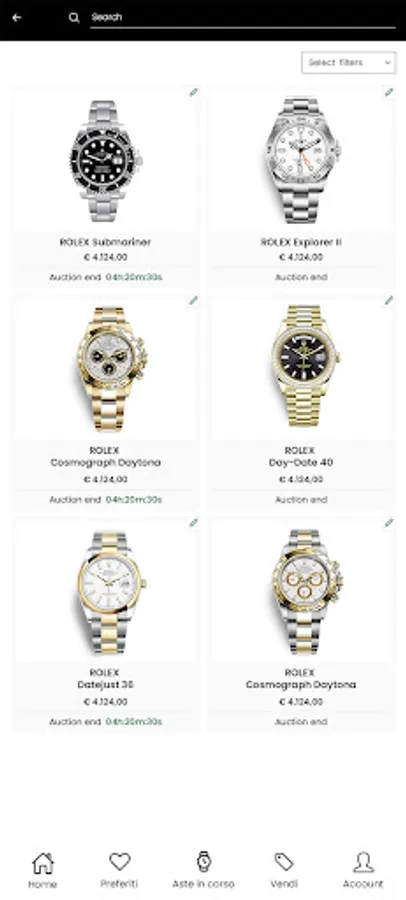The height and width of the screenshot is (900, 406).
Task: Edit the ROLEX Submariner listing pencil icon
Action: [x=194, y=92]
